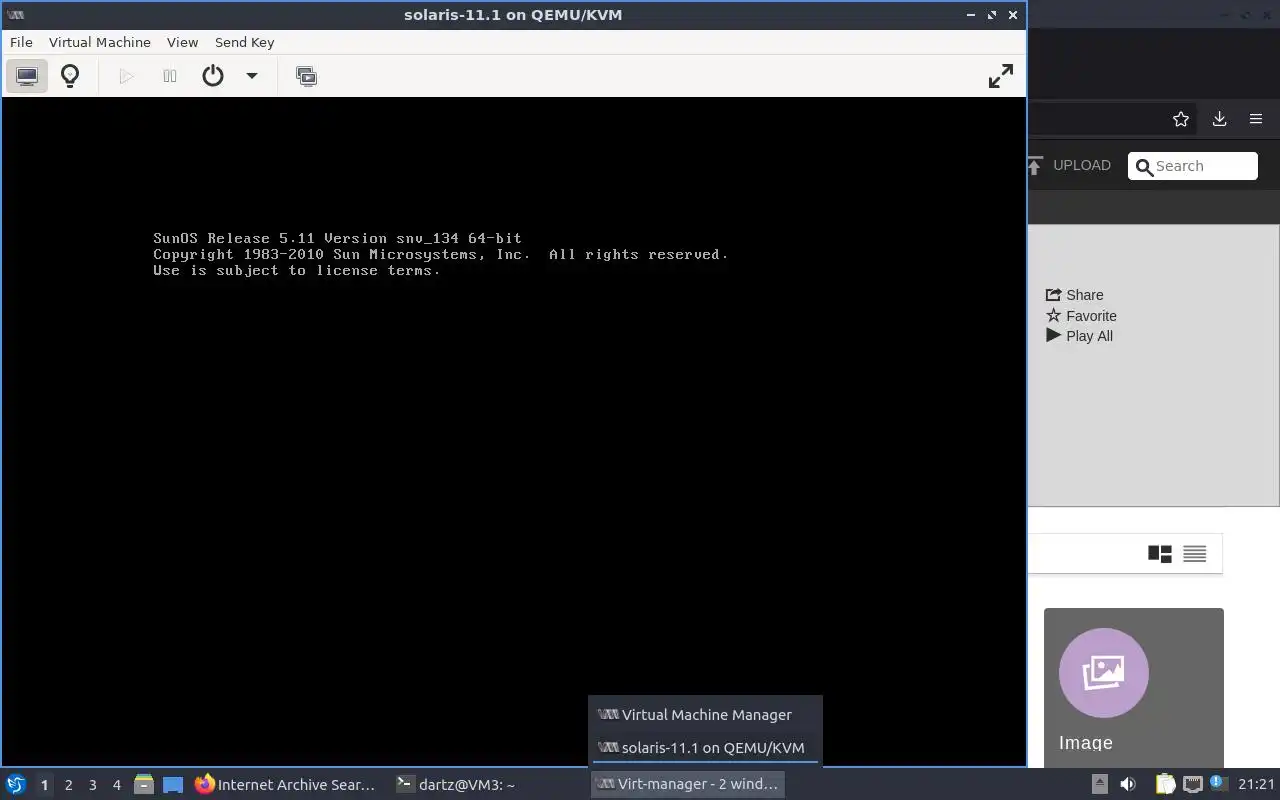Viewport: 1280px width, 800px height.
Task: Select solaris-11.1 on QEMU/KVM popup entry
Action: click(705, 747)
